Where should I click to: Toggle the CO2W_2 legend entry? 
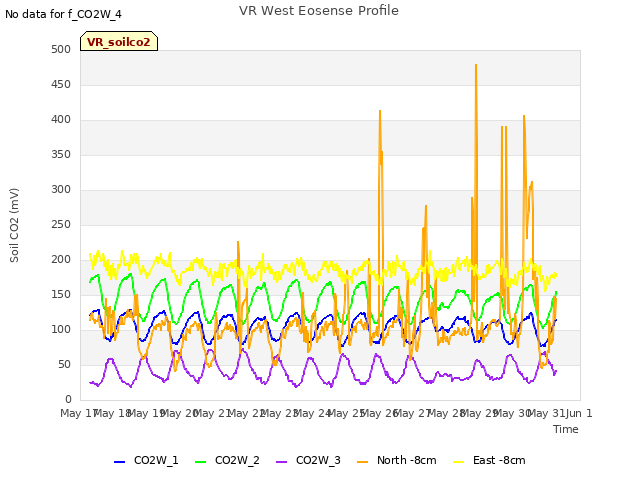coord(227,460)
